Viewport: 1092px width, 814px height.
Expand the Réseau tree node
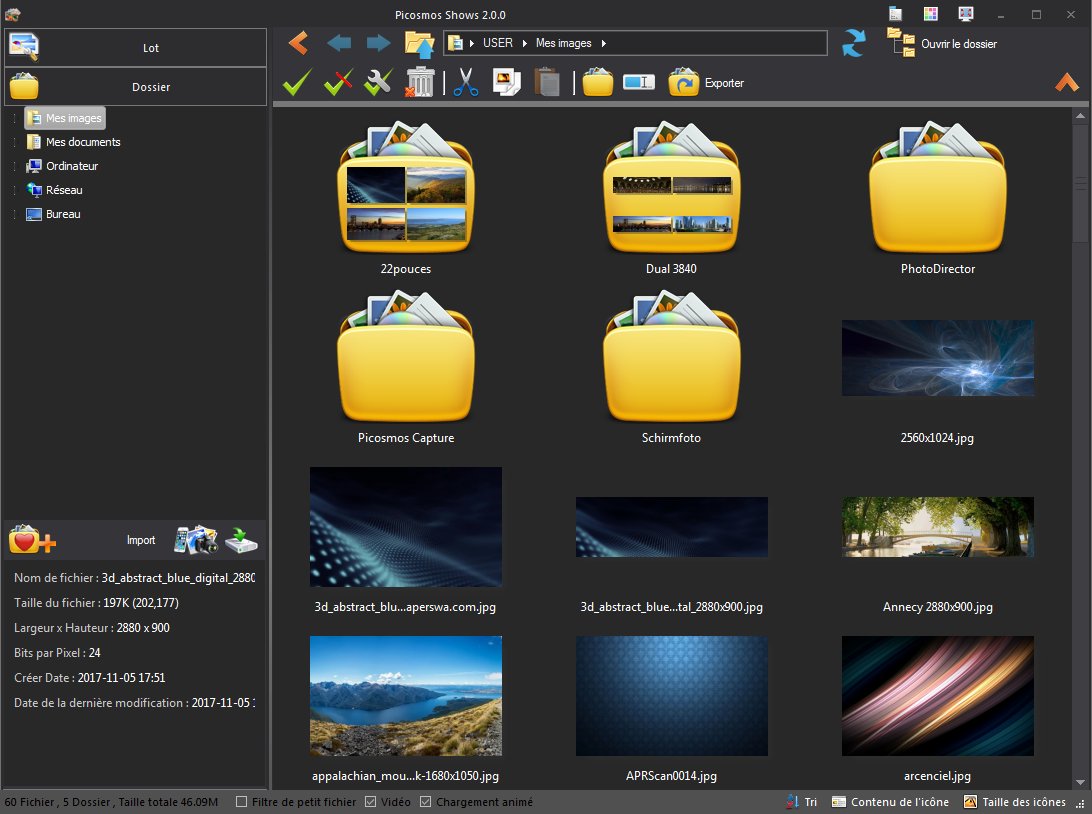15,190
